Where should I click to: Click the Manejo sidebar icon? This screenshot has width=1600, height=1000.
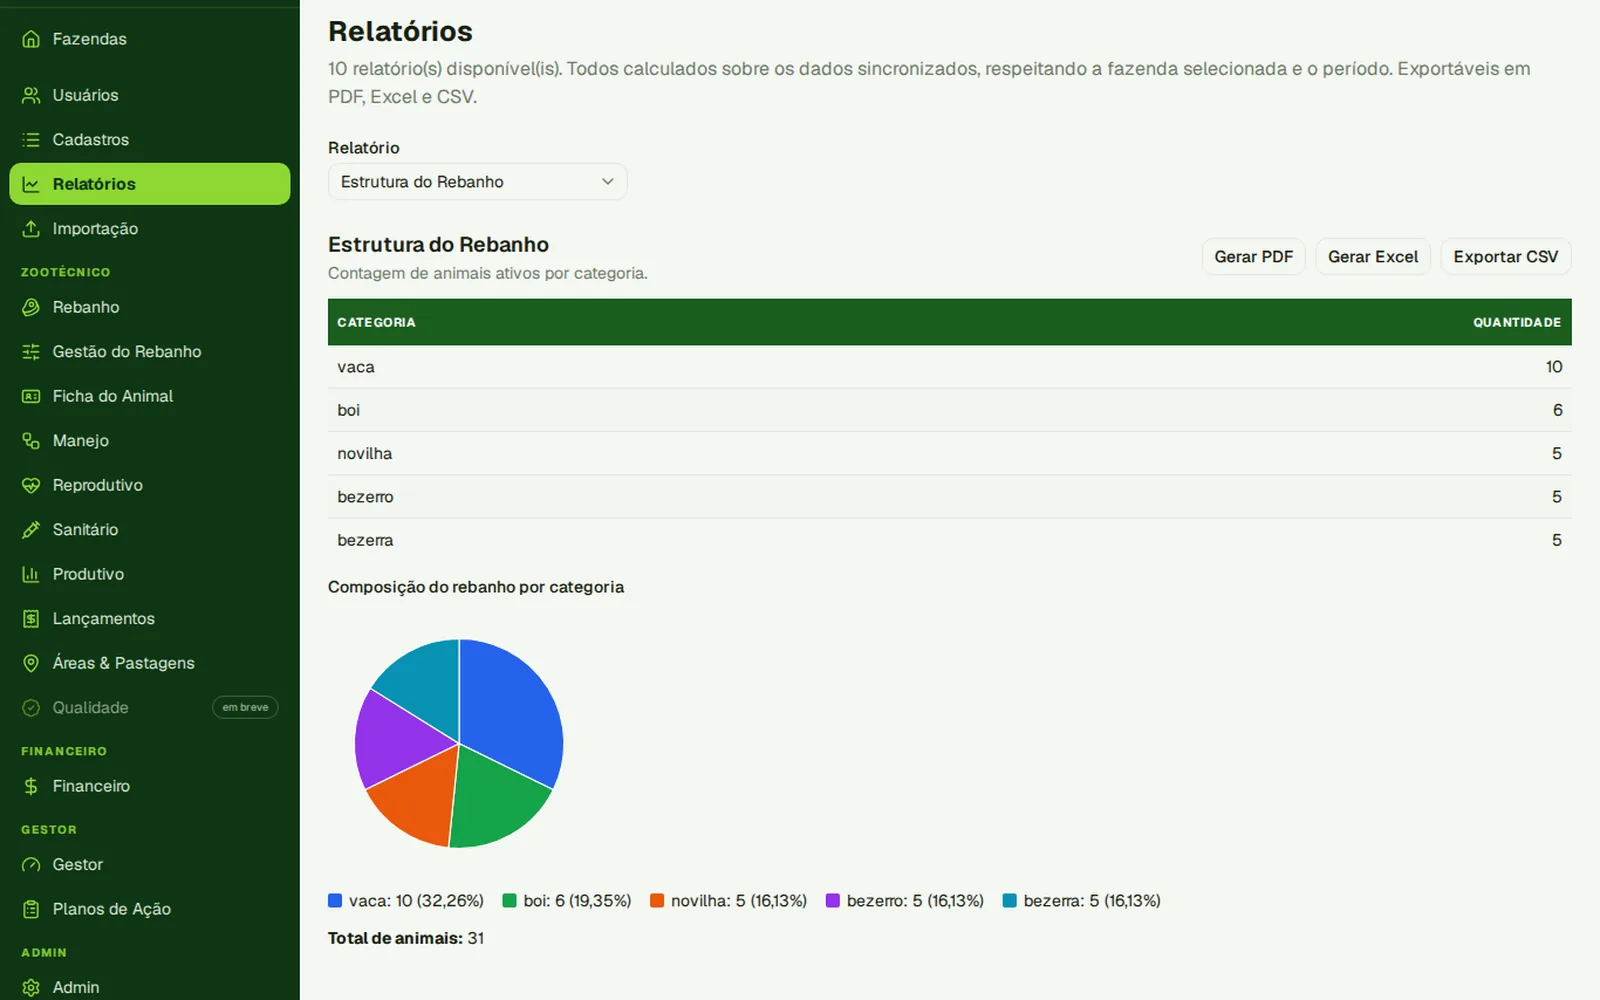point(31,441)
